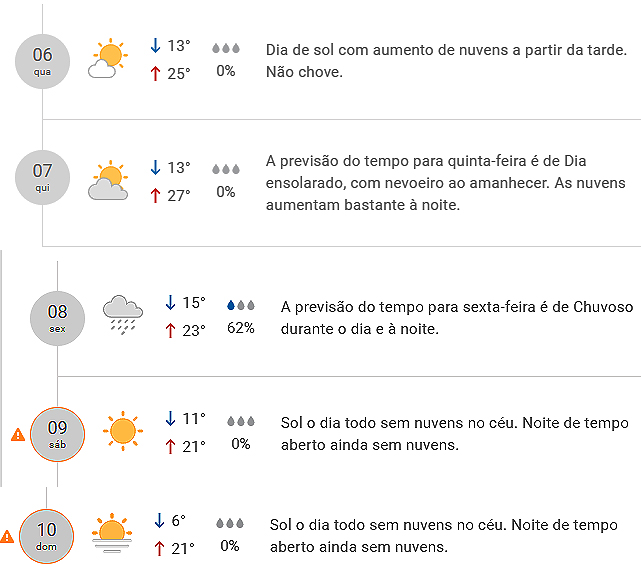Click the rain cloud icon for Friday 08
The image size is (641, 564).
(x=122, y=314)
